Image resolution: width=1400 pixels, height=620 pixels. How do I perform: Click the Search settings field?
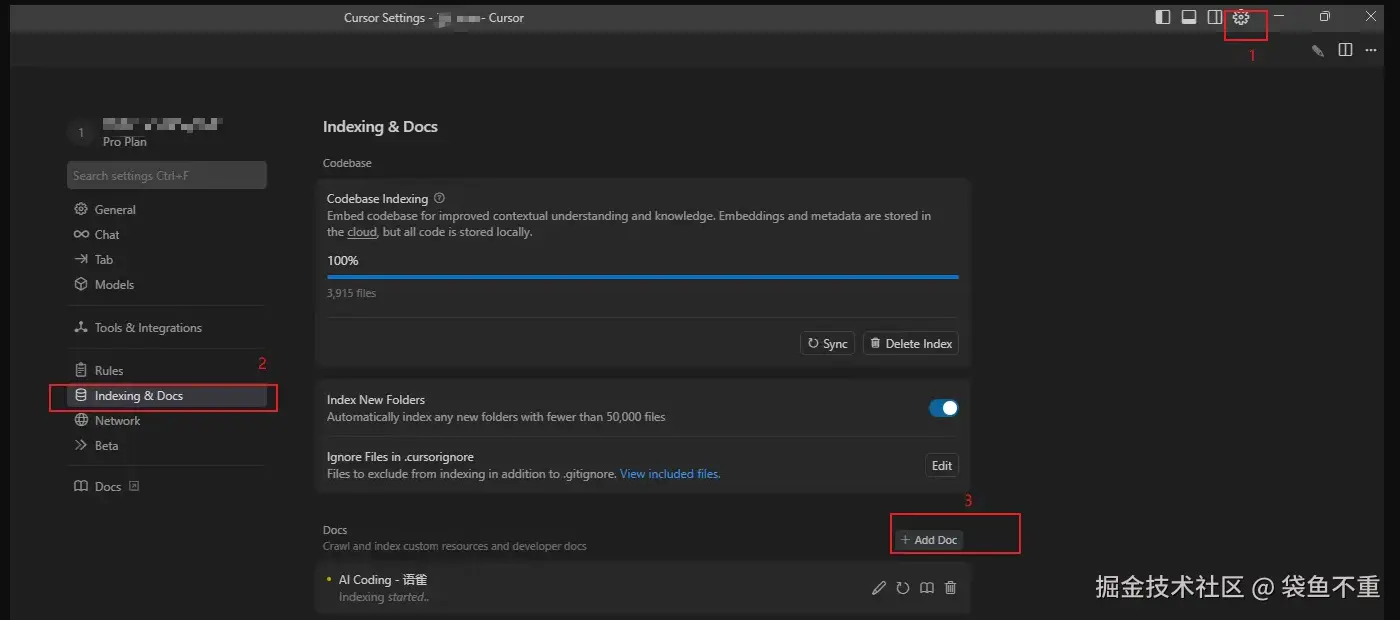point(167,175)
